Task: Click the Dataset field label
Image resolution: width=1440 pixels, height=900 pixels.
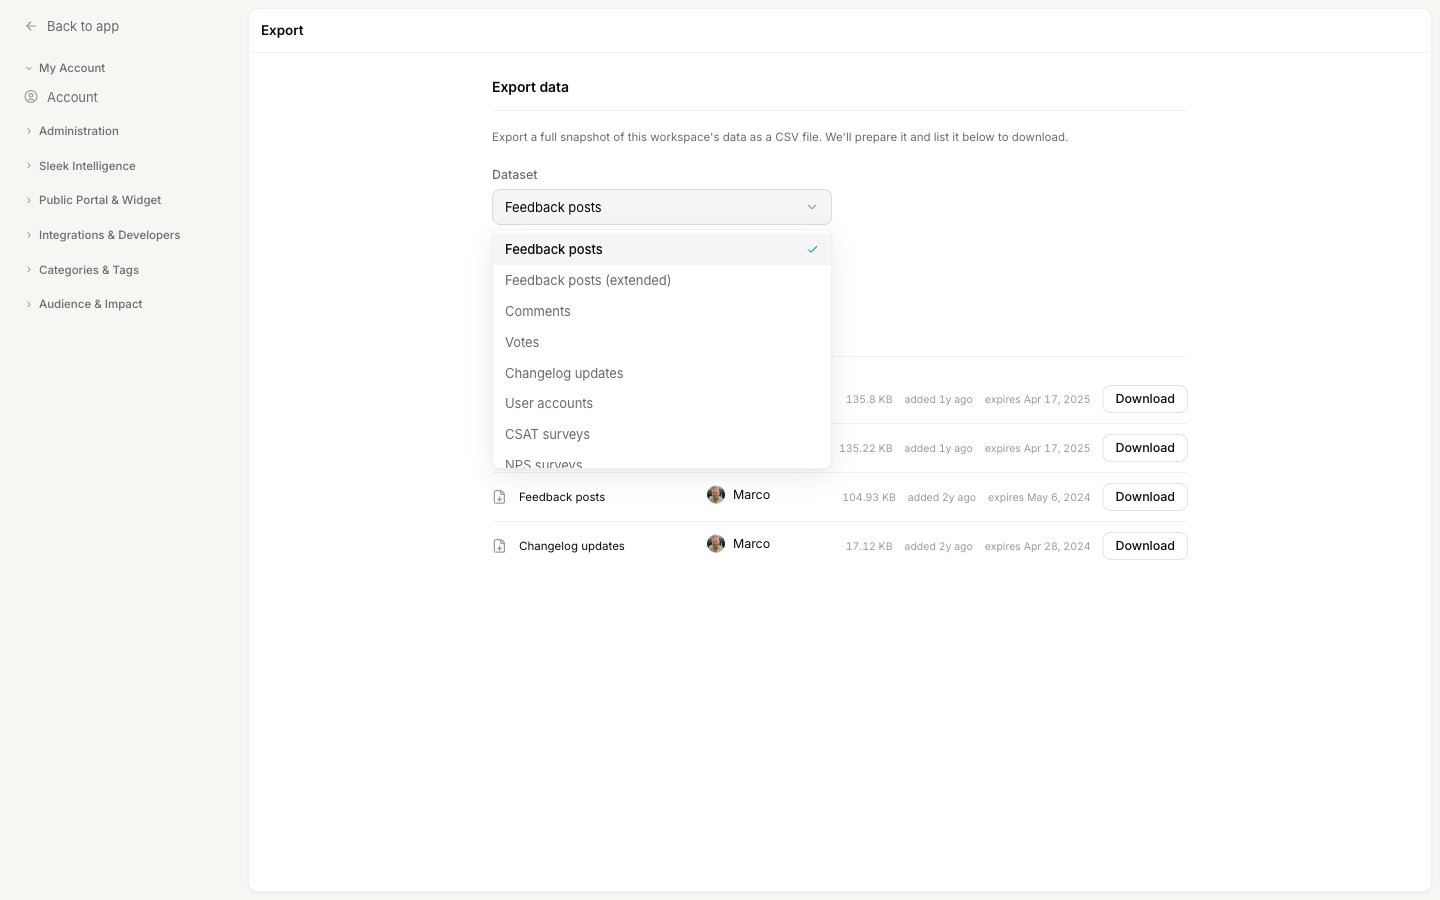Action: coord(515,175)
